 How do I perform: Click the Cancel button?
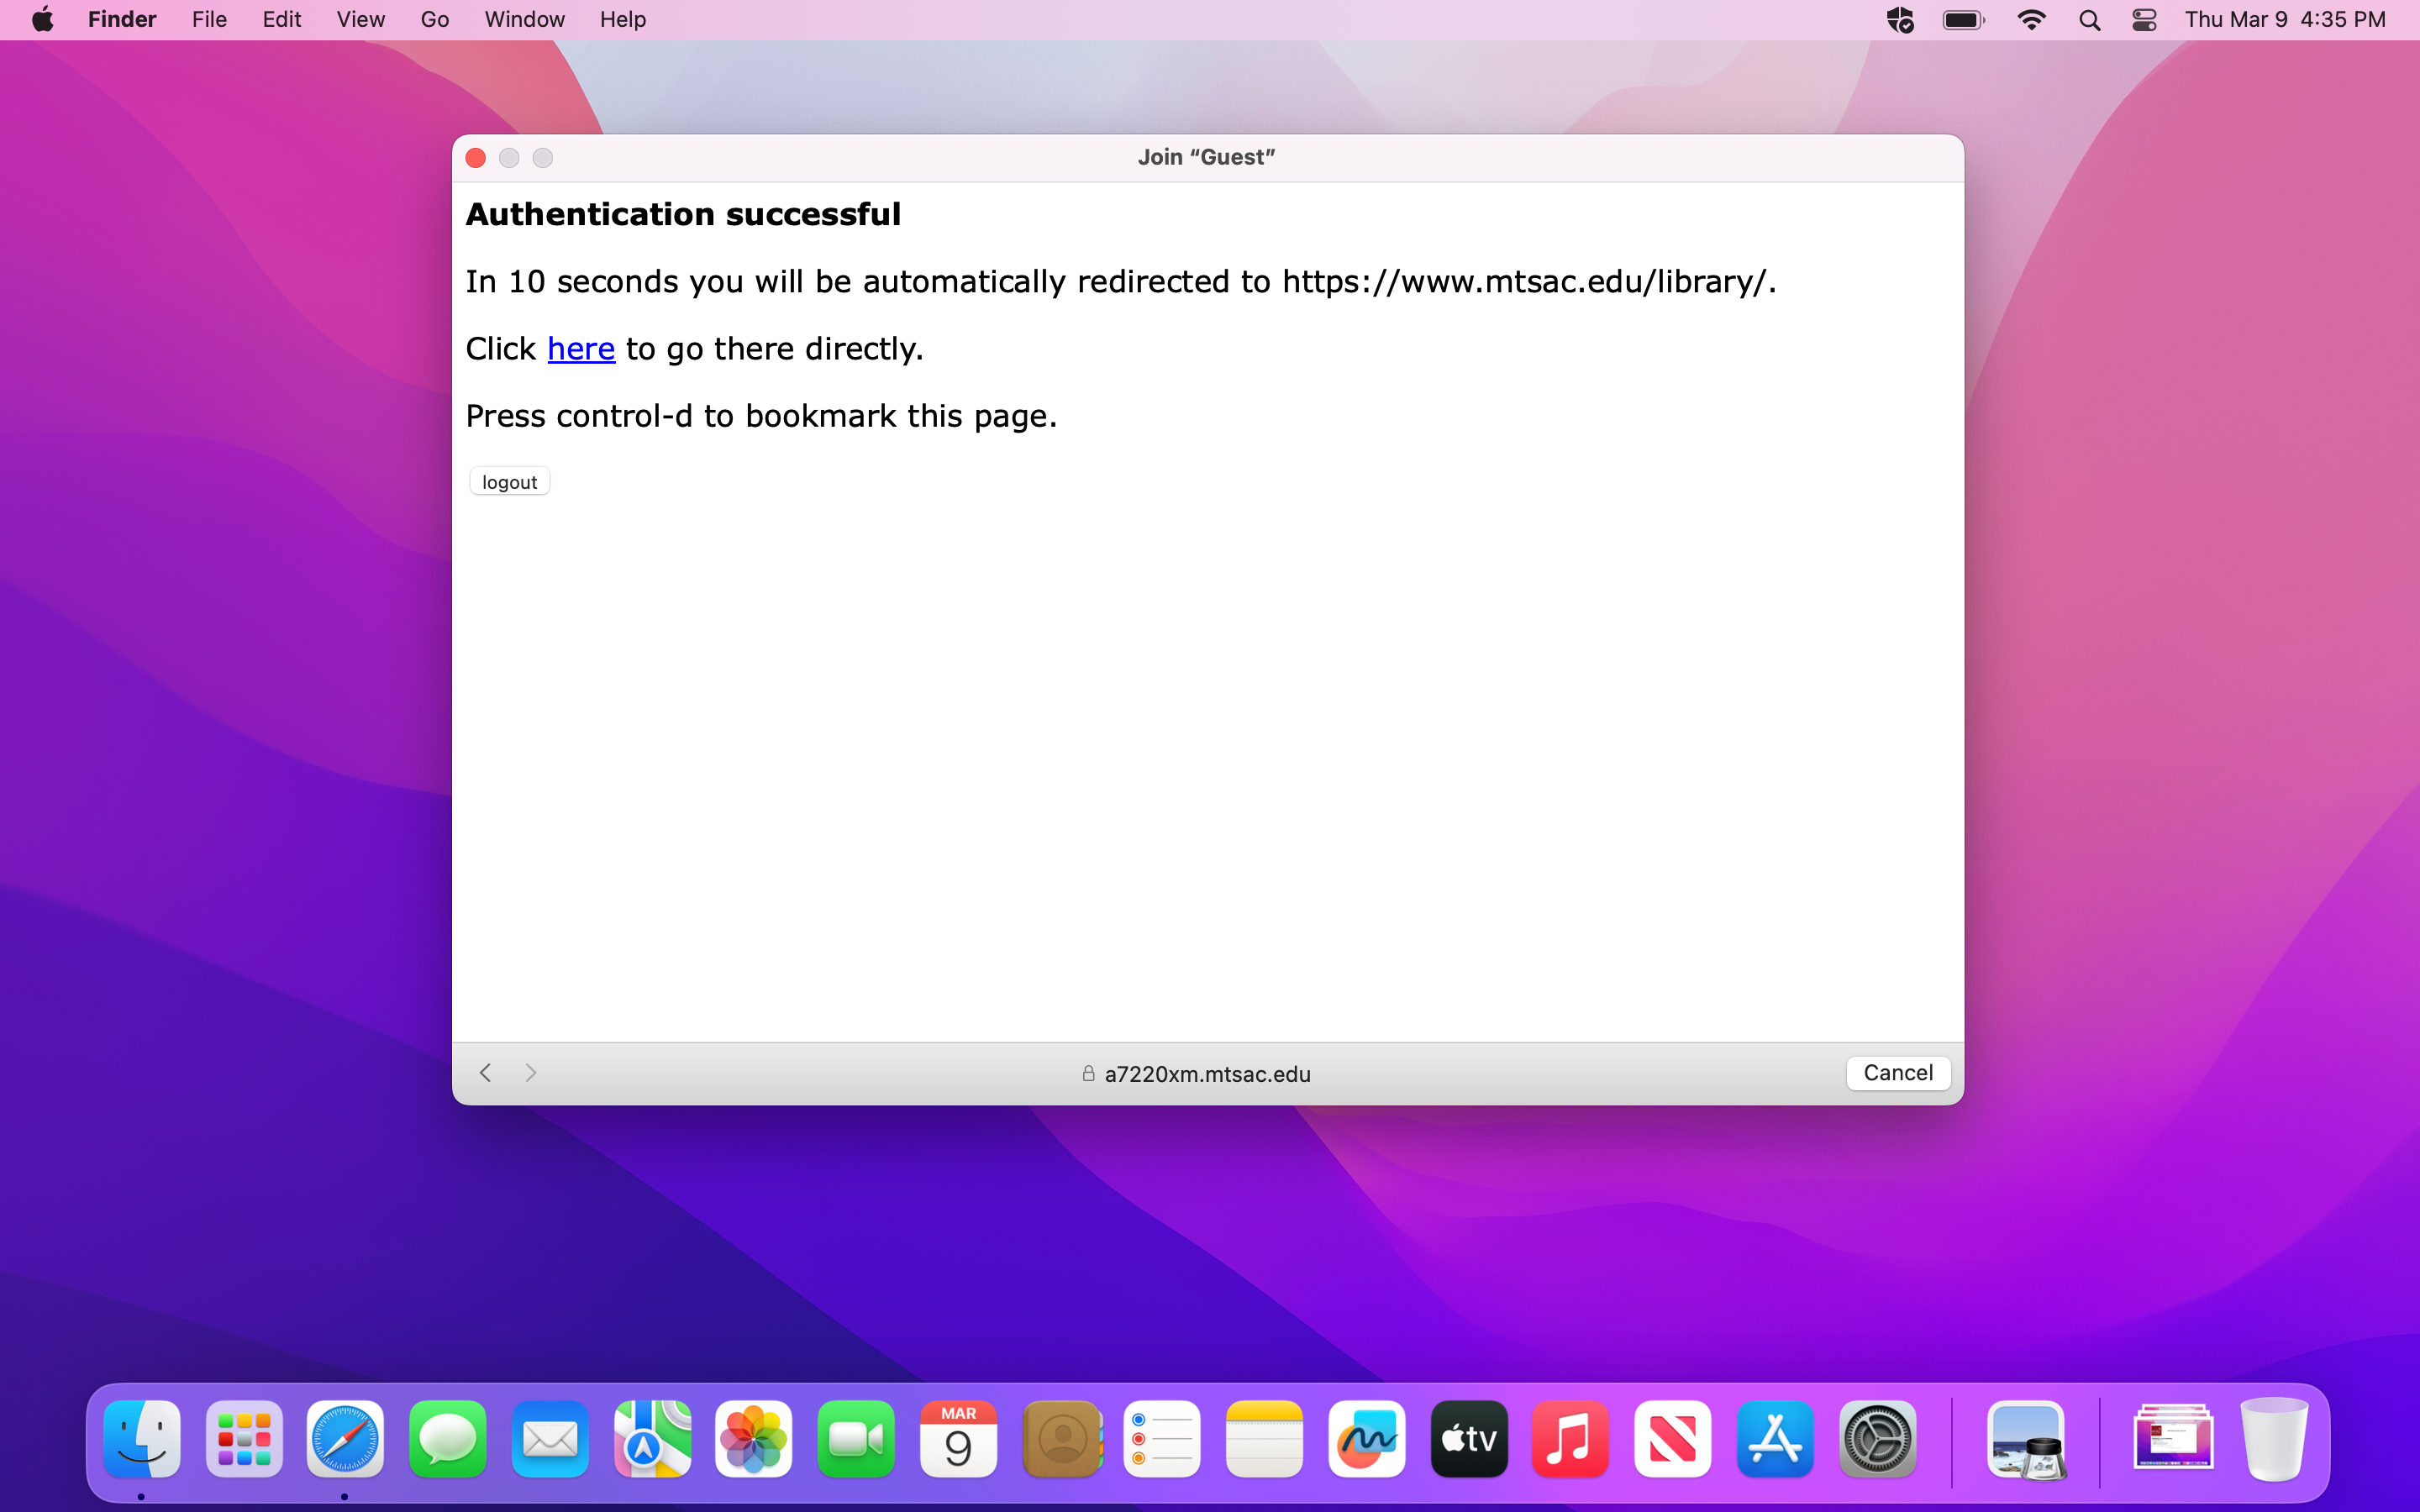click(x=1897, y=1073)
